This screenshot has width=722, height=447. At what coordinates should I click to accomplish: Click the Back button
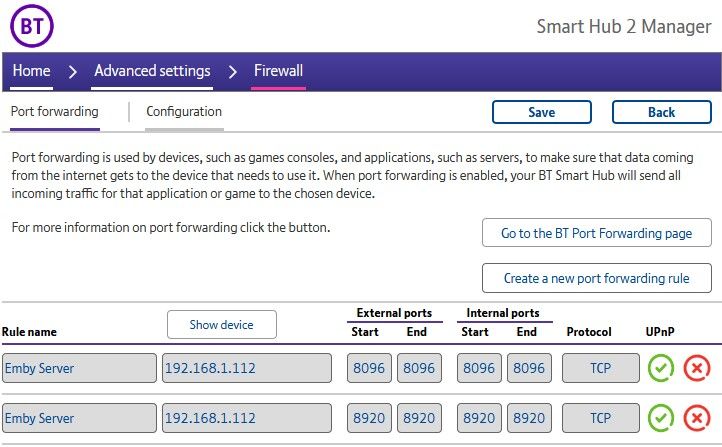661,112
